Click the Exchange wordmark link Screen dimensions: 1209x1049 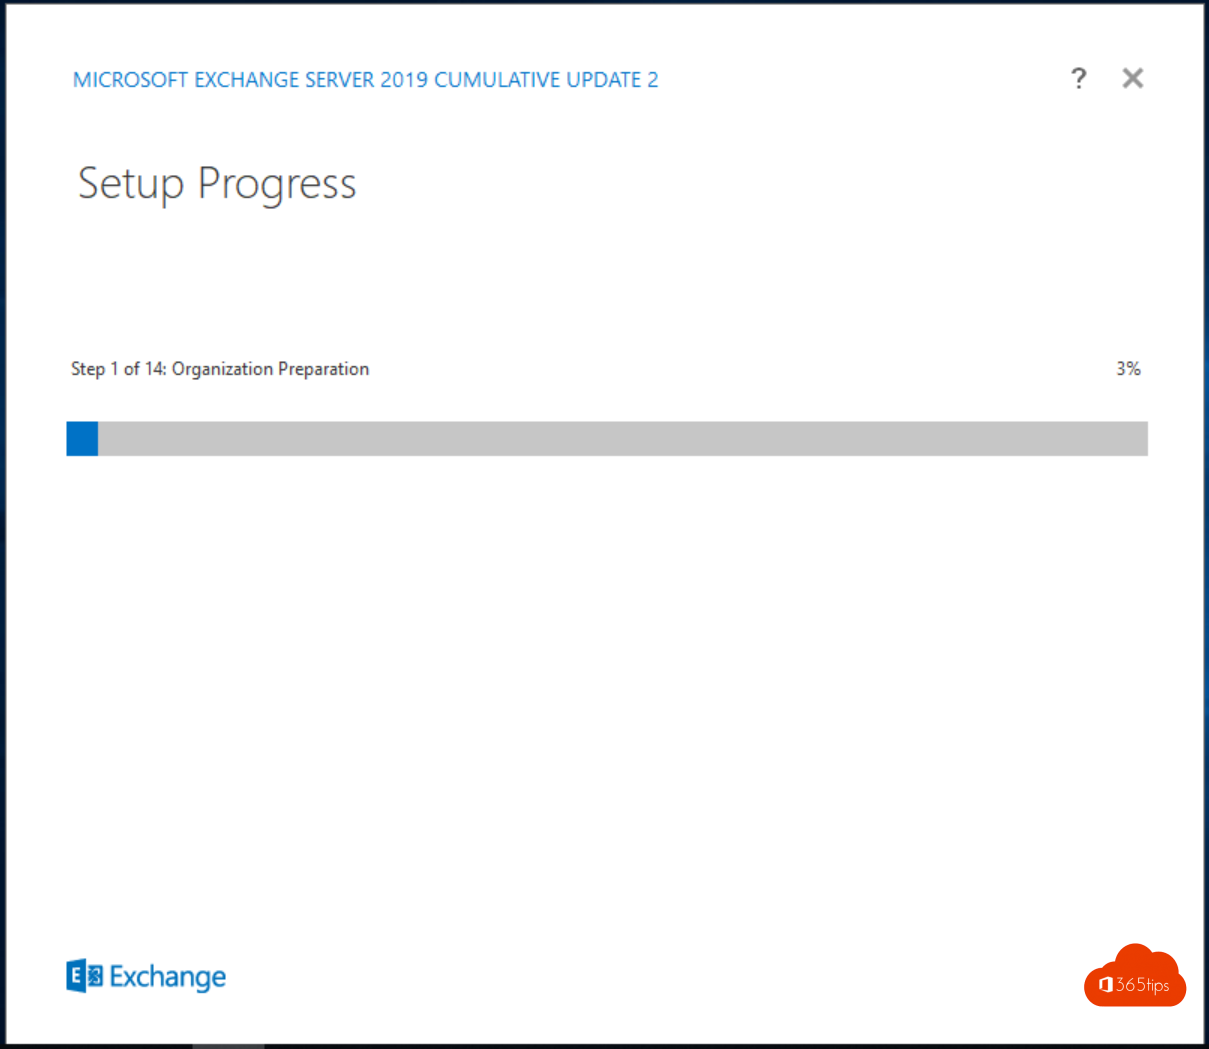pos(170,977)
